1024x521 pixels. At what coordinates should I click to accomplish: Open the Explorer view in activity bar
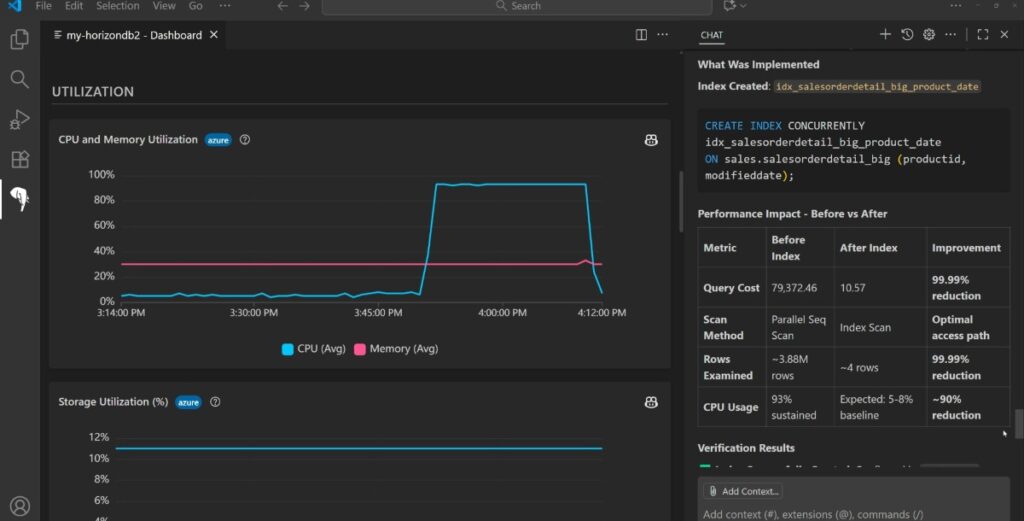(x=20, y=40)
